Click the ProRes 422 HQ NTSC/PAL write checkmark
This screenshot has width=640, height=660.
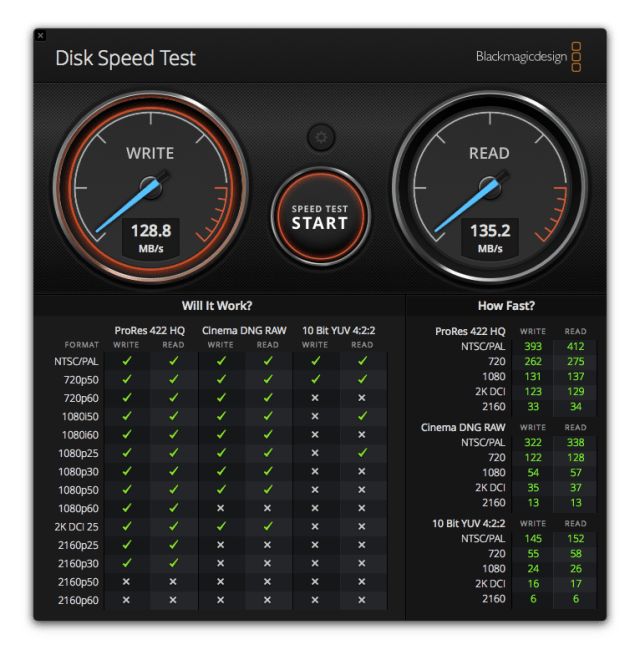click(126, 361)
